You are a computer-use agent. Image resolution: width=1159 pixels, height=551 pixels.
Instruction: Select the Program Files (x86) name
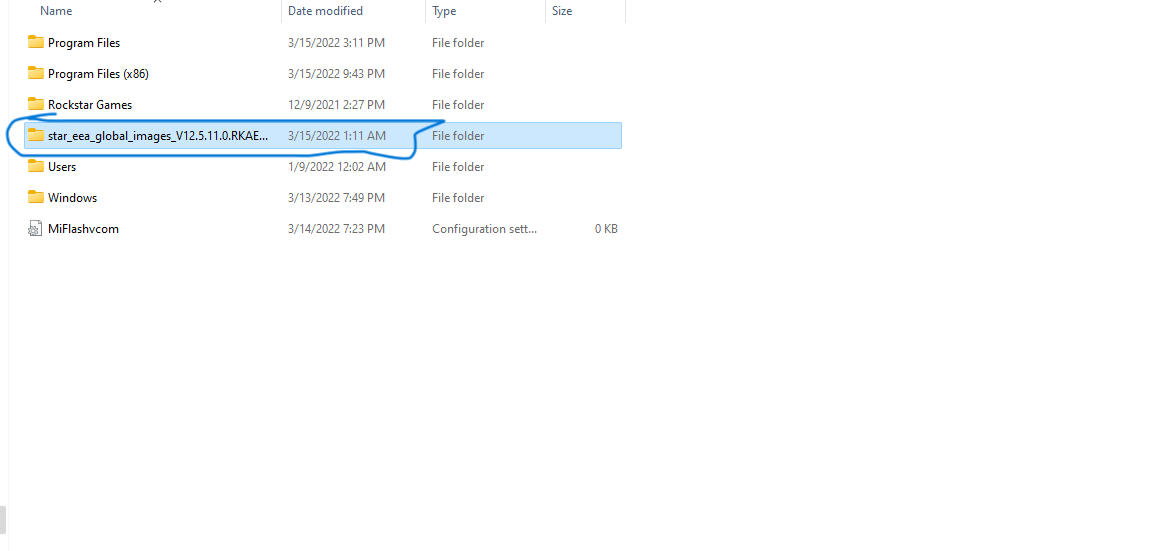click(x=99, y=74)
